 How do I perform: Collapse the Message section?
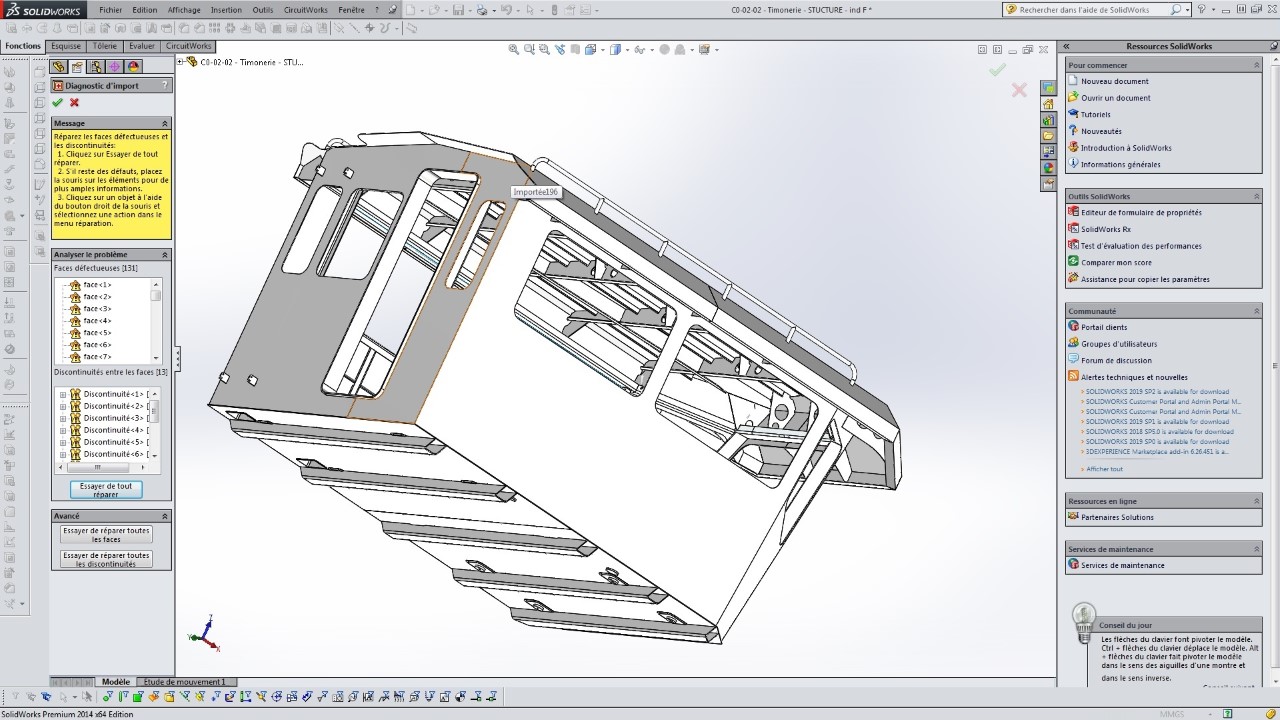pos(164,123)
